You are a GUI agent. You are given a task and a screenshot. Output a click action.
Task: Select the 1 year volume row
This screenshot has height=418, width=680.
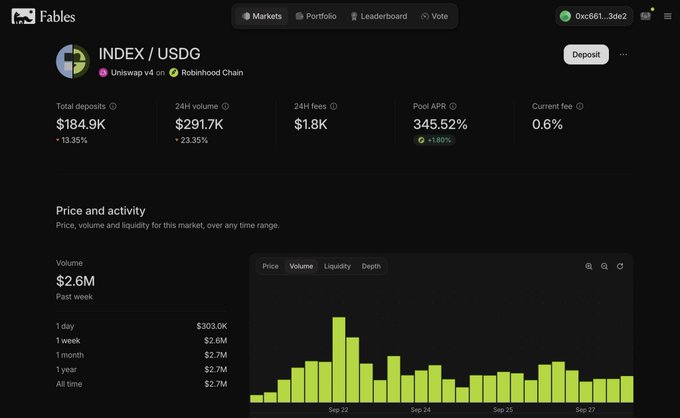click(141, 369)
